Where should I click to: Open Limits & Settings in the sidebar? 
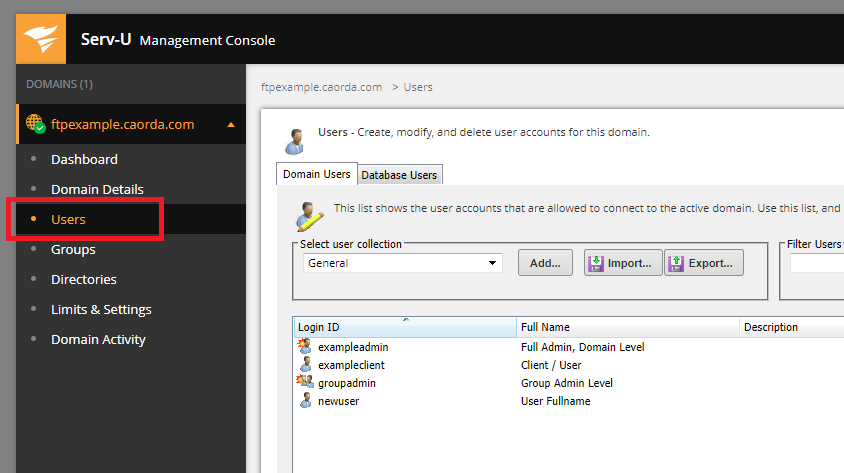pyautogui.click(x=101, y=309)
